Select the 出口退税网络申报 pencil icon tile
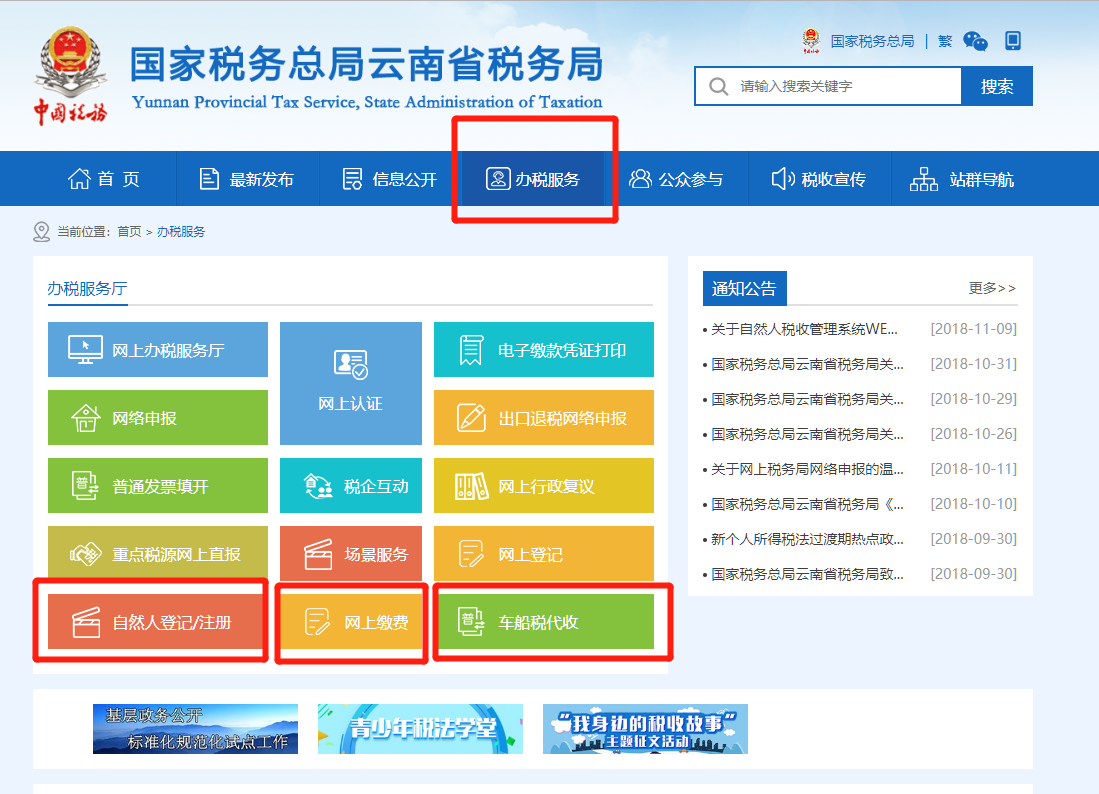The width and height of the screenshot is (1099, 794). click(x=544, y=418)
